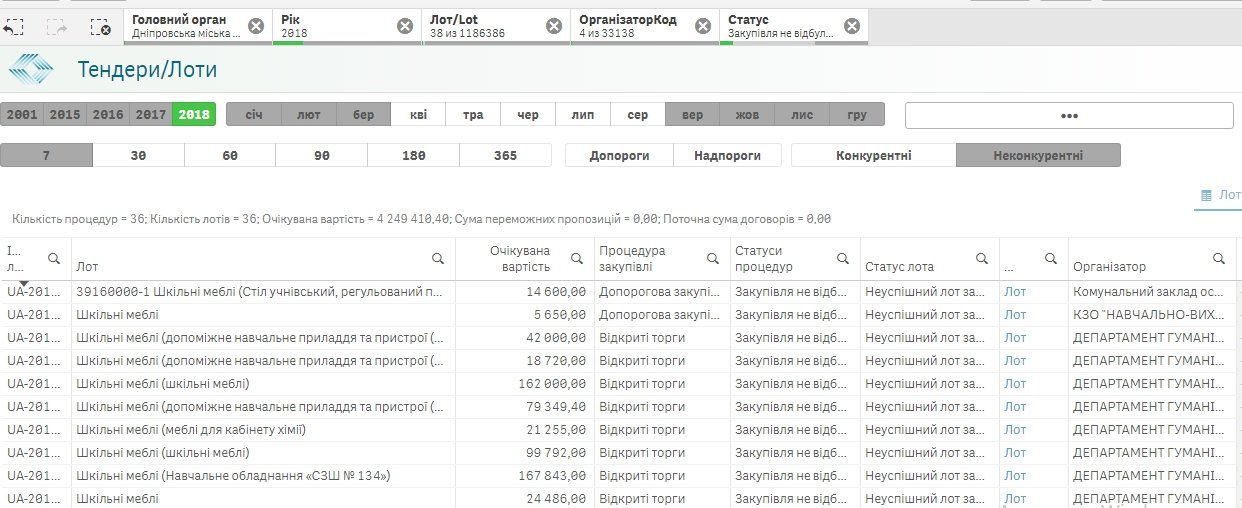Expand the ОрганізаторКод selection chip
Image resolution: width=1242 pixels, height=508 pixels.
pyautogui.click(x=634, y=26)
